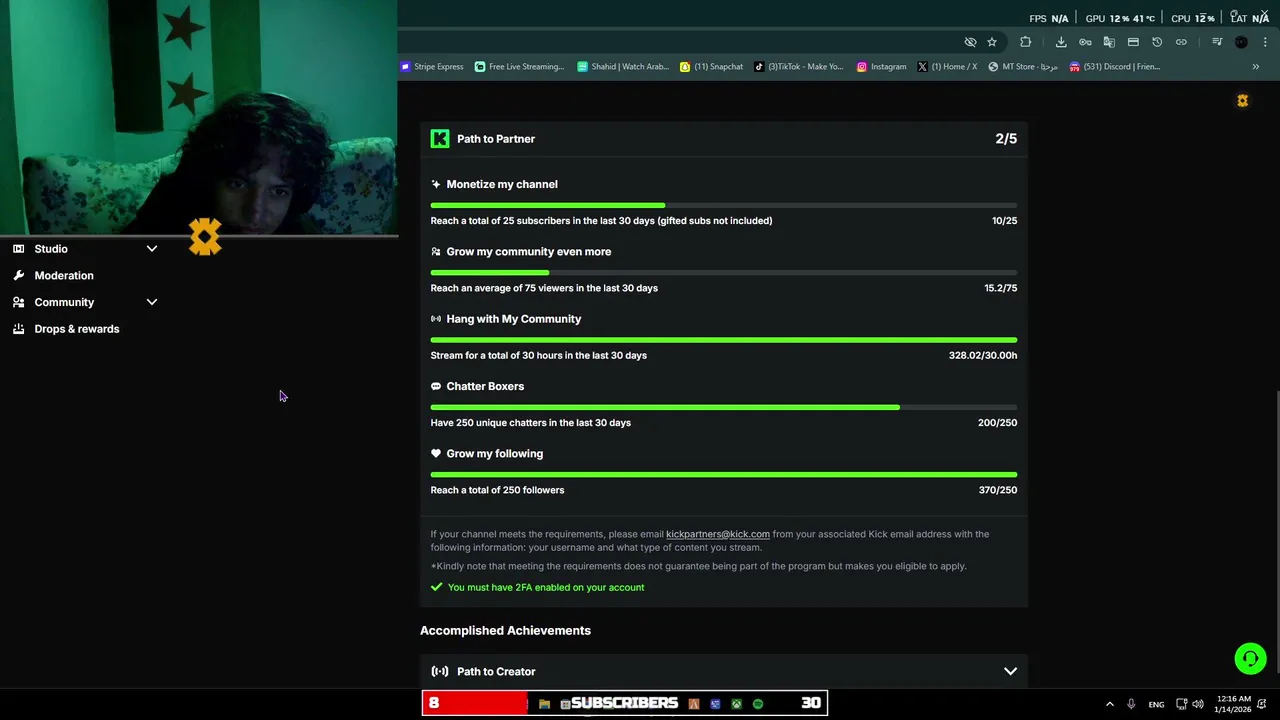Click the sparkle icon beside Monetize my channel
The width and height of the screenshot is (1280, 720).
coord(436,184)
